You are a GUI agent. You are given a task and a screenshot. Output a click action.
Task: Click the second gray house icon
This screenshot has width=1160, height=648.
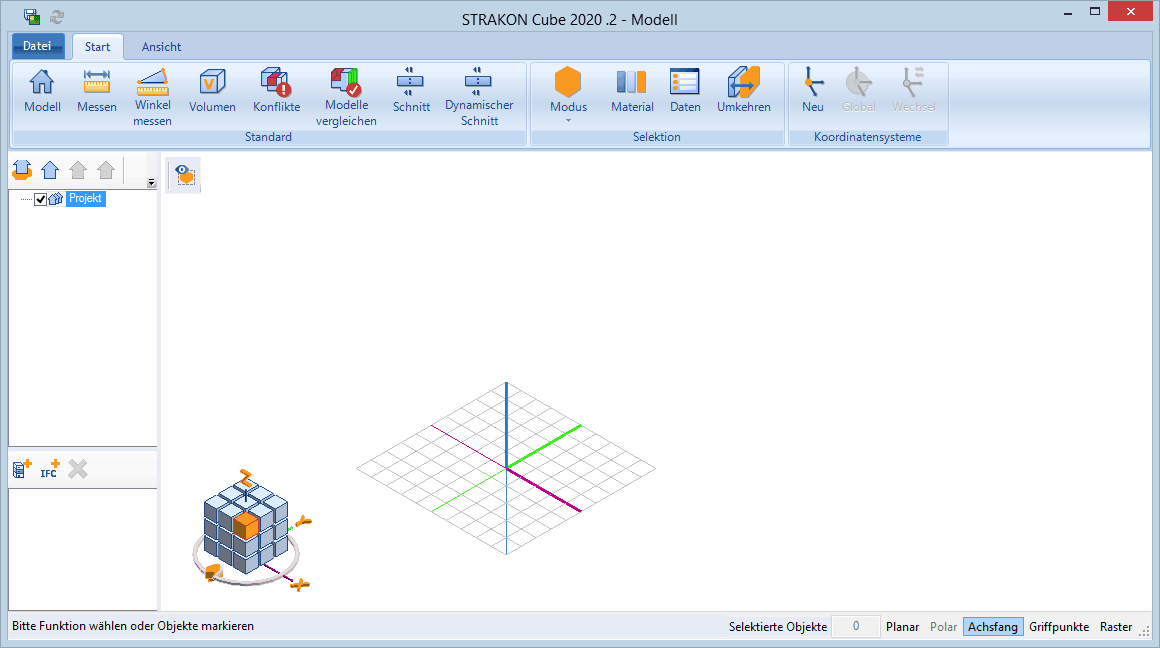pos(106,170)
